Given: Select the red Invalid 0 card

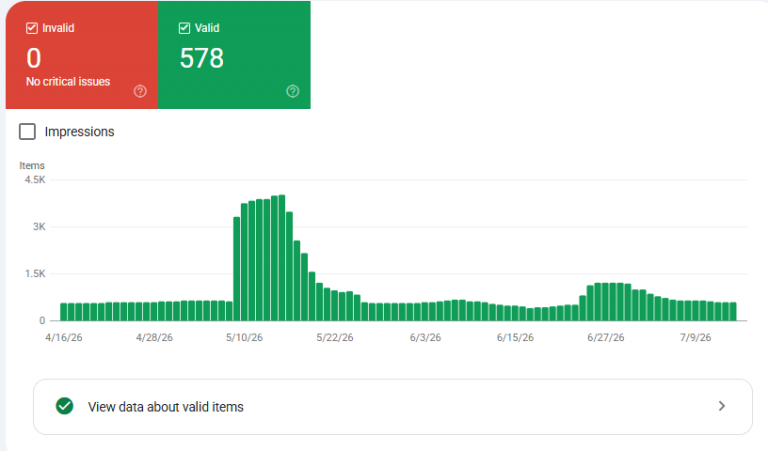Looking at the screenshot, I should tap(82, 55).
